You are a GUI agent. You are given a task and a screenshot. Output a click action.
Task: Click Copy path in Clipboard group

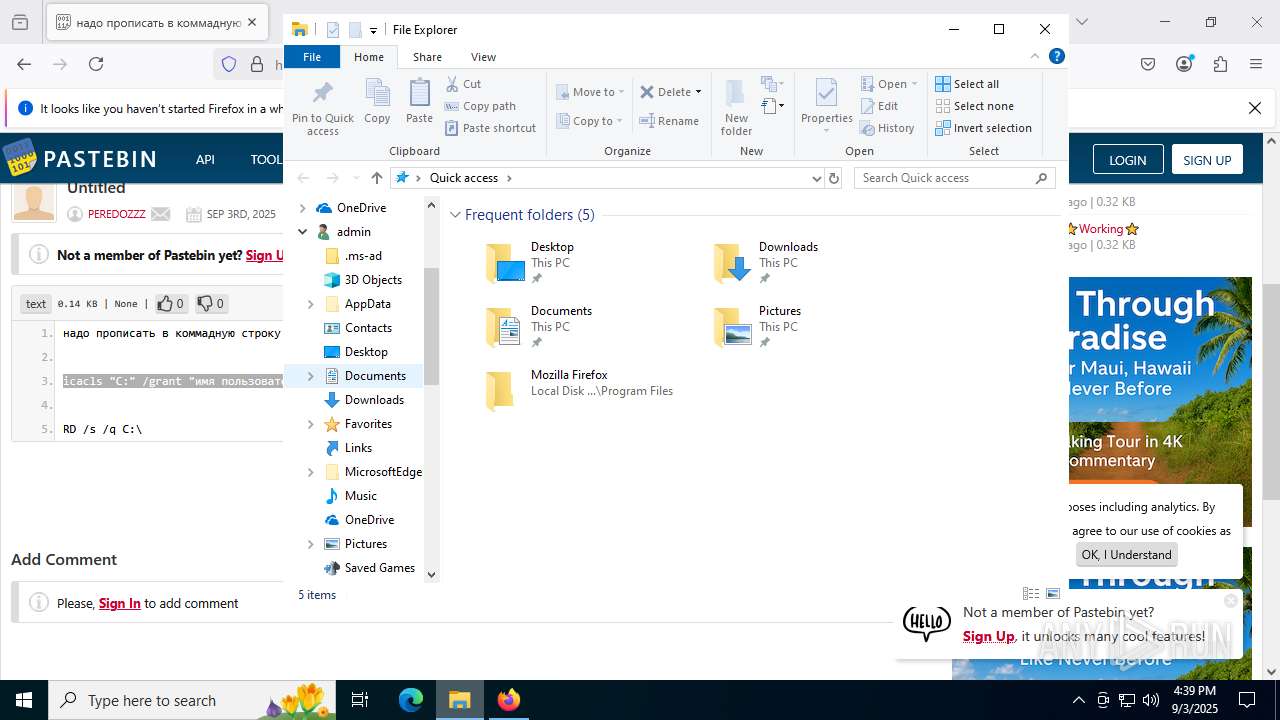(x=480, y=106)
